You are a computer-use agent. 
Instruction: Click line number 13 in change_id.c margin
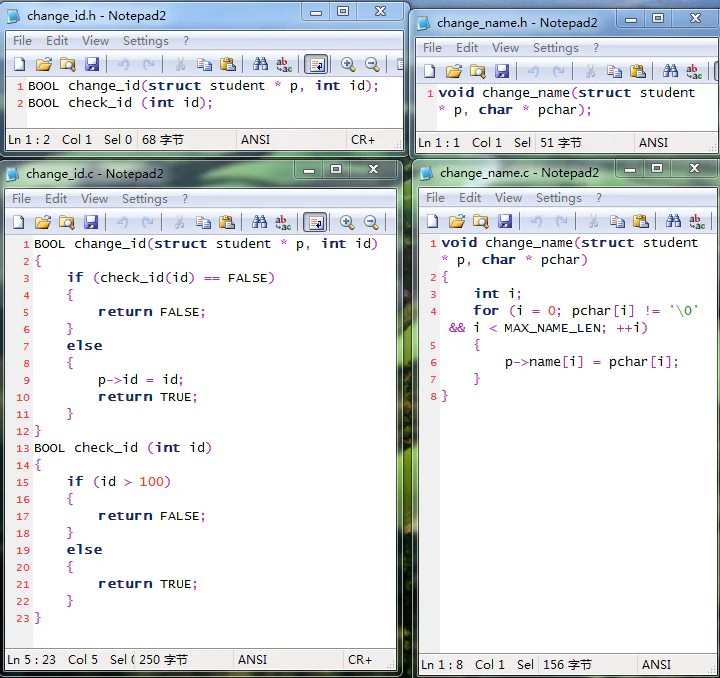pyautogui.click(x=22, y=448)
